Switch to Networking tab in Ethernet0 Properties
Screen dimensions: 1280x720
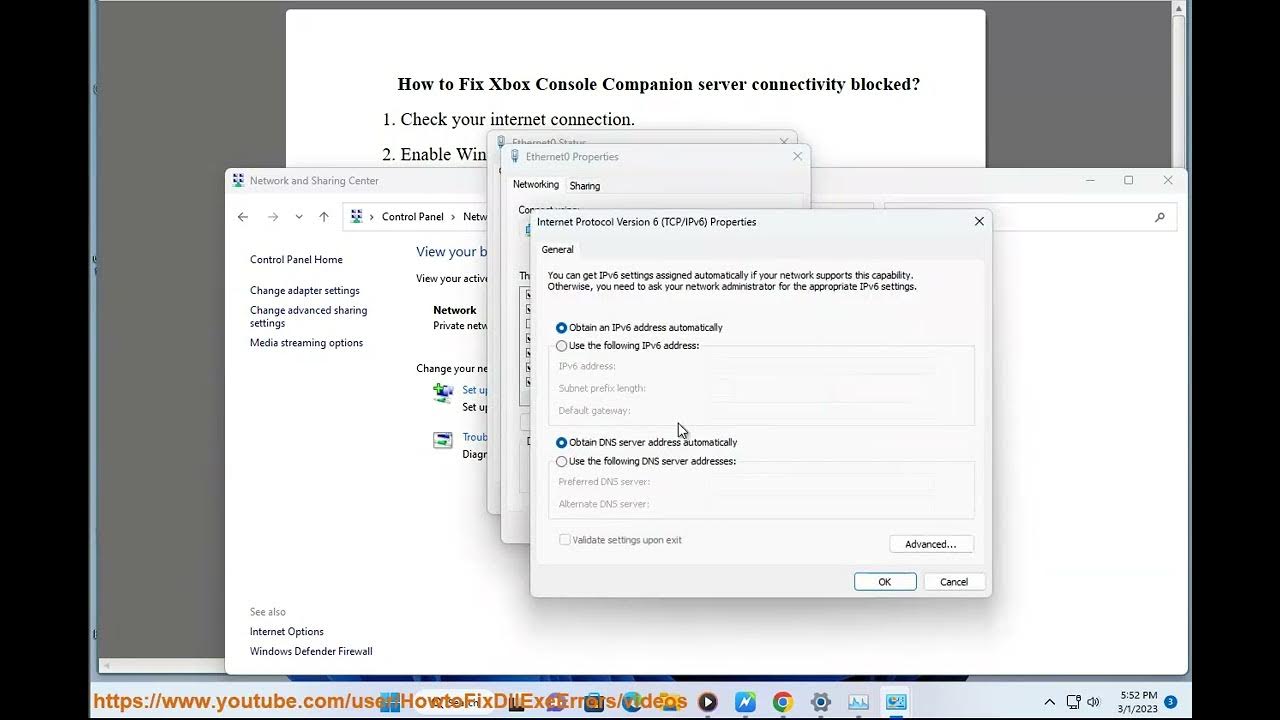536,185
